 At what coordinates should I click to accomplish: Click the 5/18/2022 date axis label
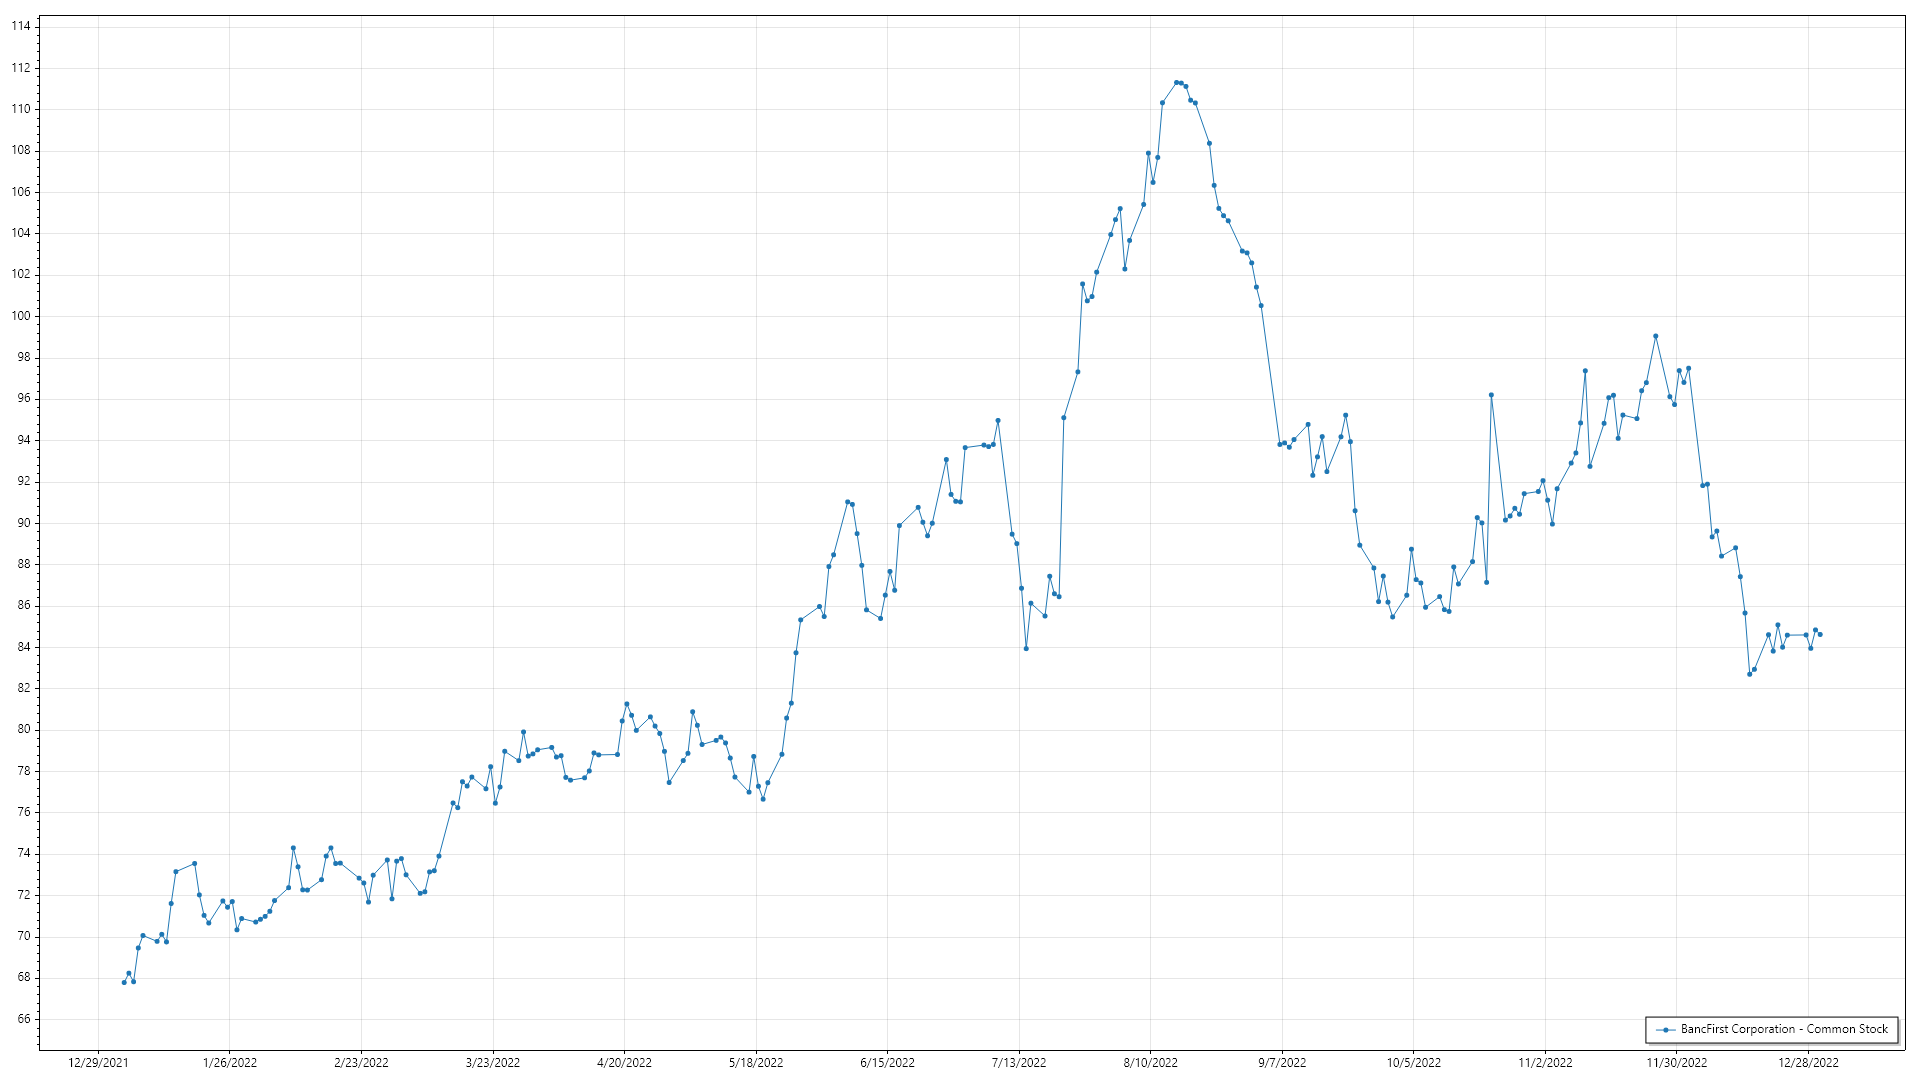point(756,1062)
